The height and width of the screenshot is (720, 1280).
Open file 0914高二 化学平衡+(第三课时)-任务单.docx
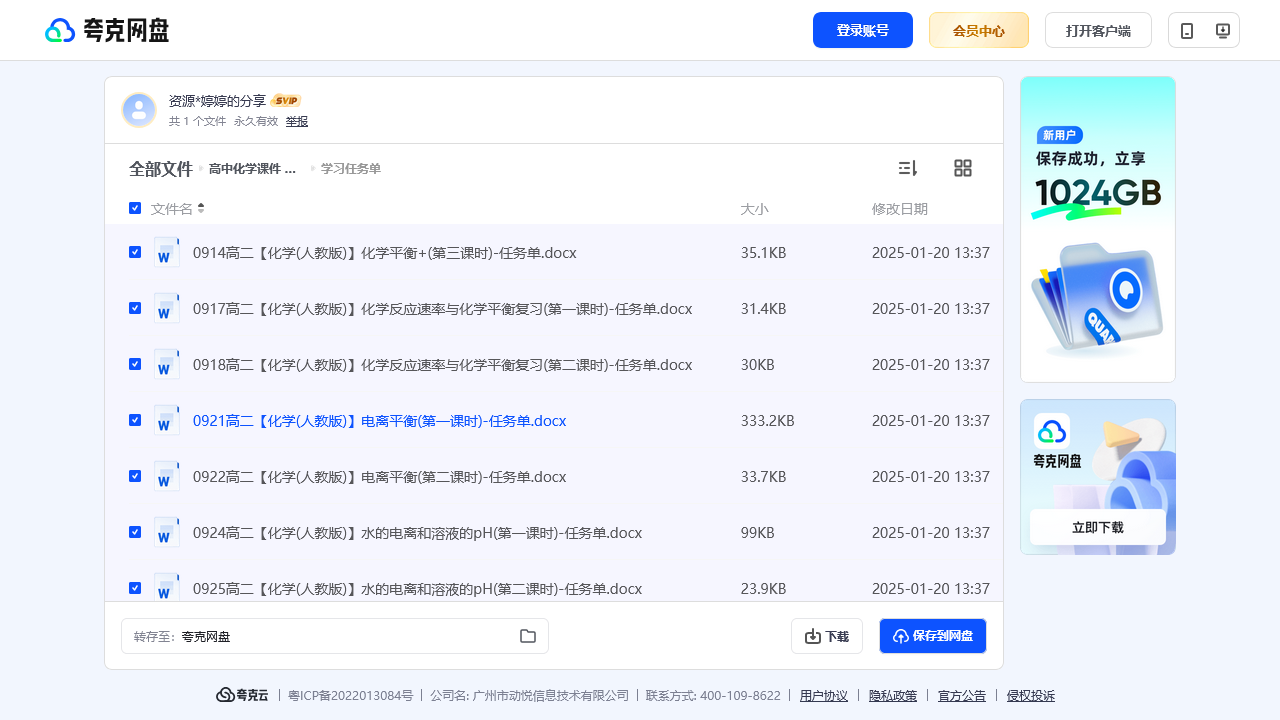384,253
